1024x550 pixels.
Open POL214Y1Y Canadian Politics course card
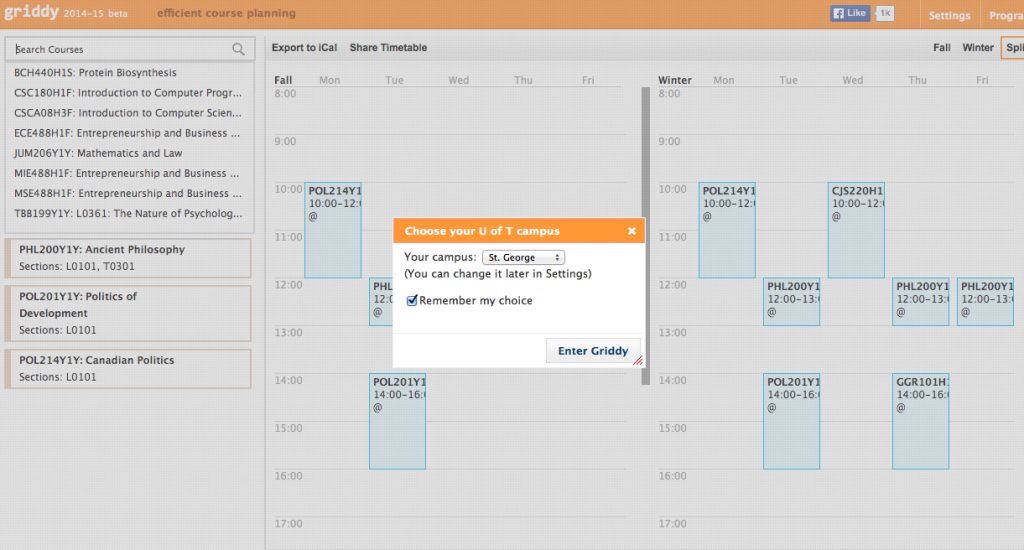[128, 368]
